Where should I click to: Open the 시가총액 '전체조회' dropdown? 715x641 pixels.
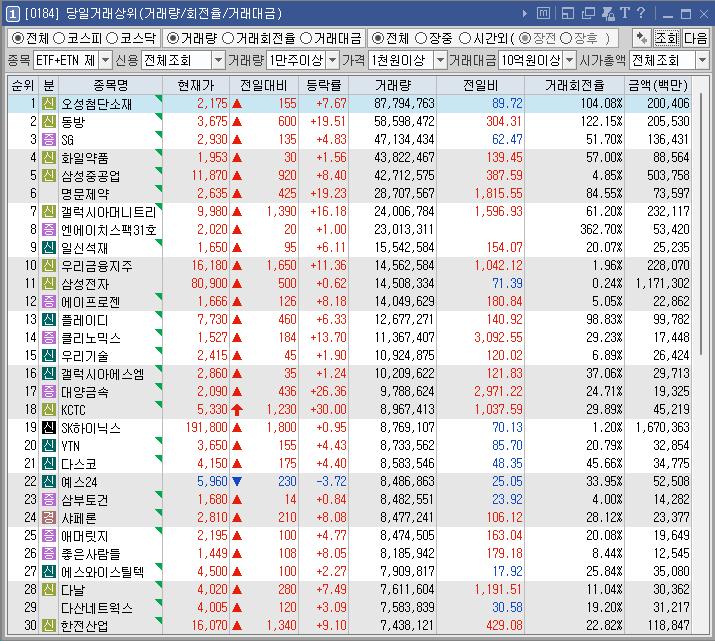pyautogui.click(x=702, y=60)
